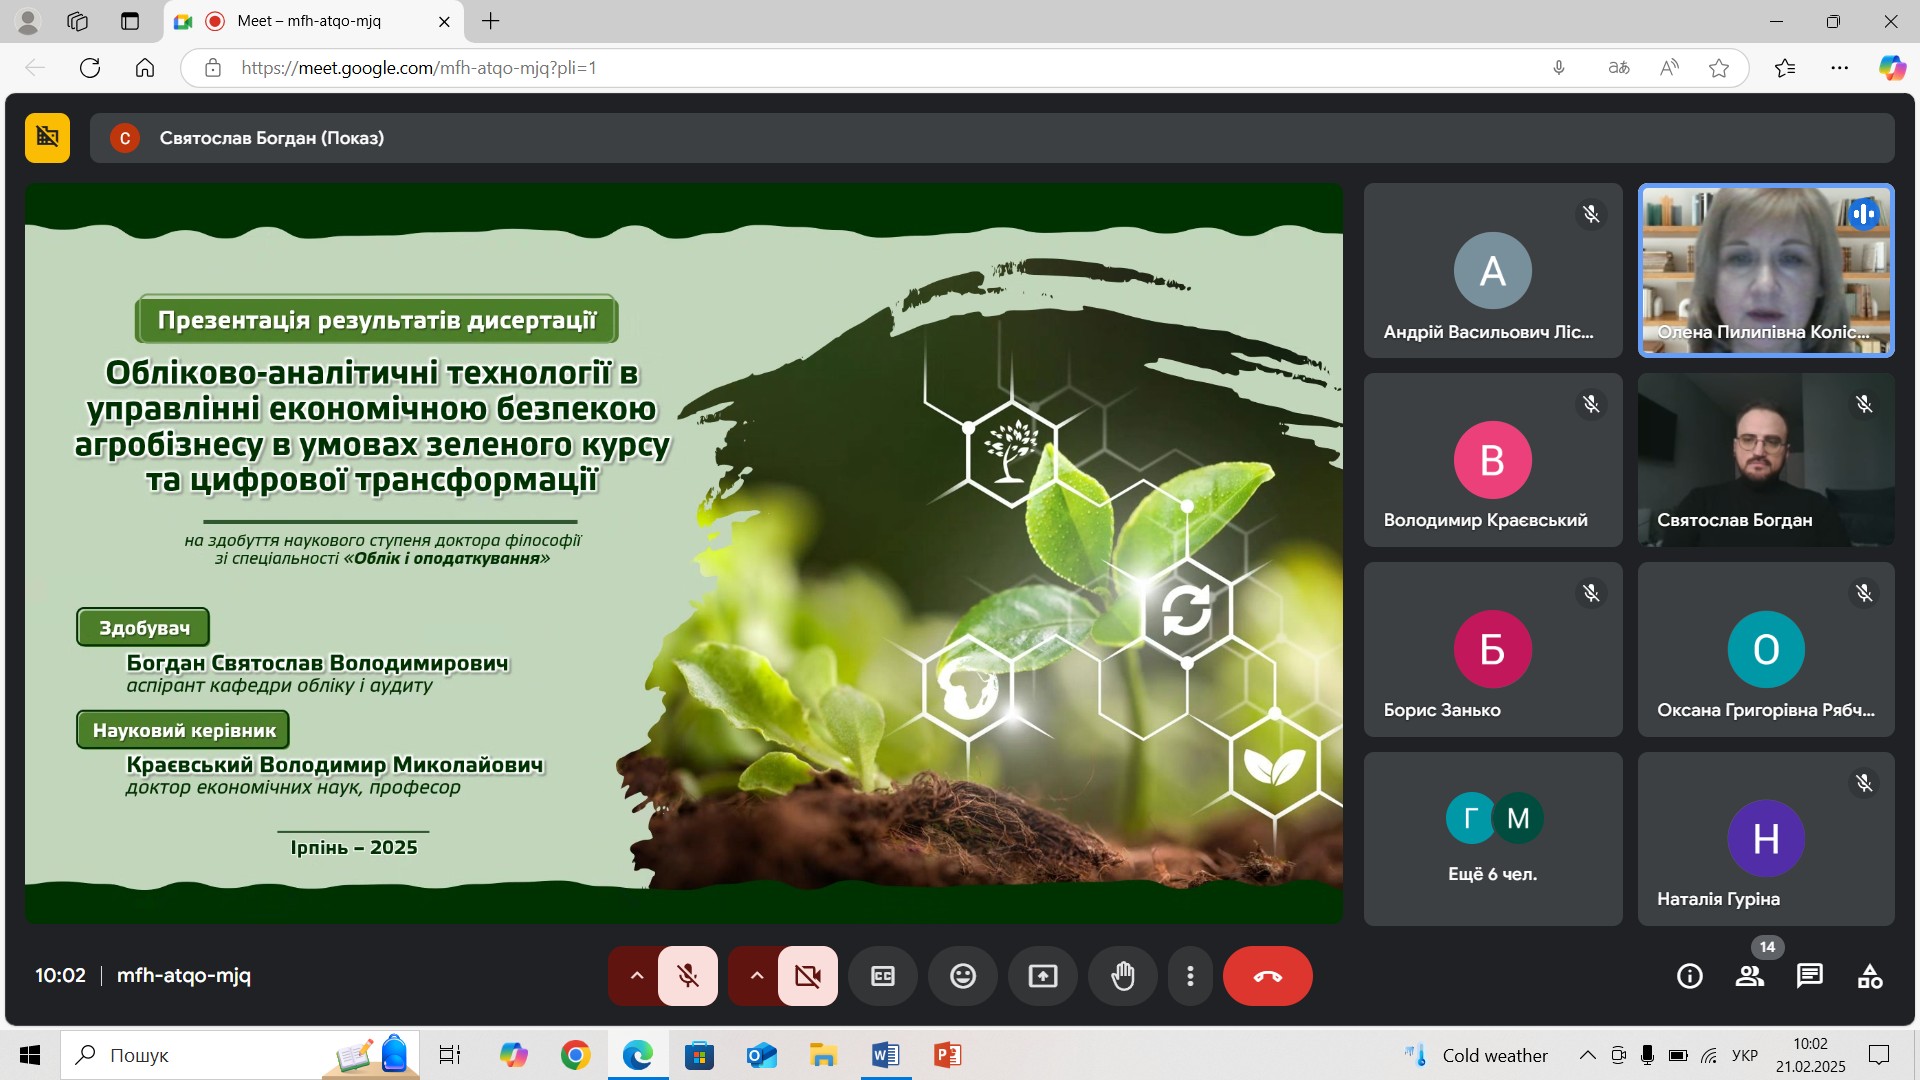The image size is (1920, 1080).
Task: Open Edge workspaces icon
Action: tap(78, 21)
